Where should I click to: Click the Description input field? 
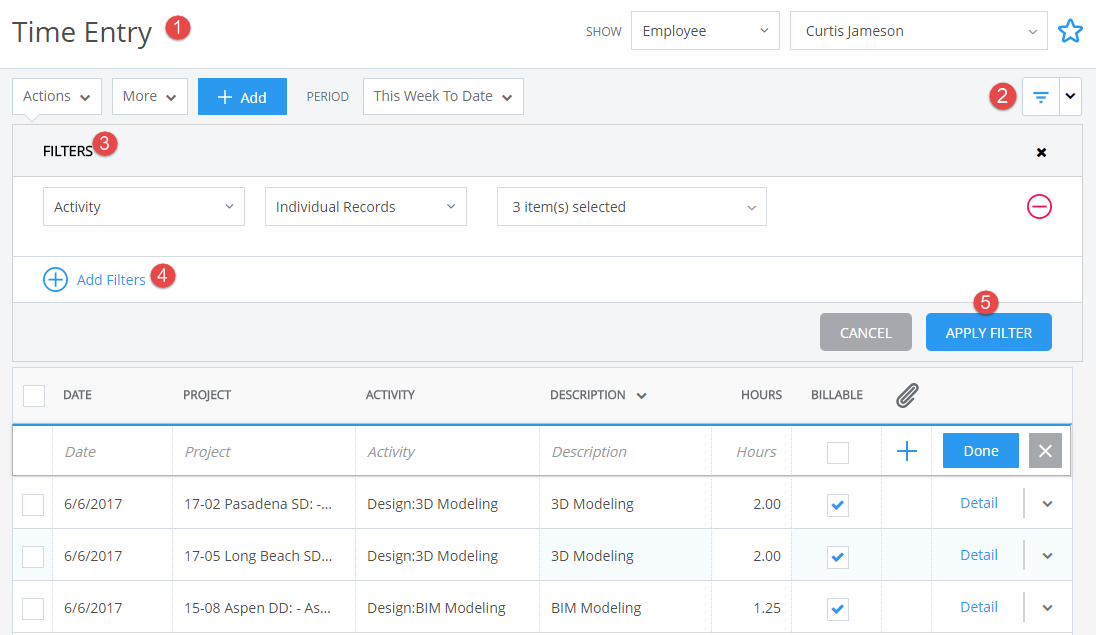pyautogui.click(x=625, y=452)
